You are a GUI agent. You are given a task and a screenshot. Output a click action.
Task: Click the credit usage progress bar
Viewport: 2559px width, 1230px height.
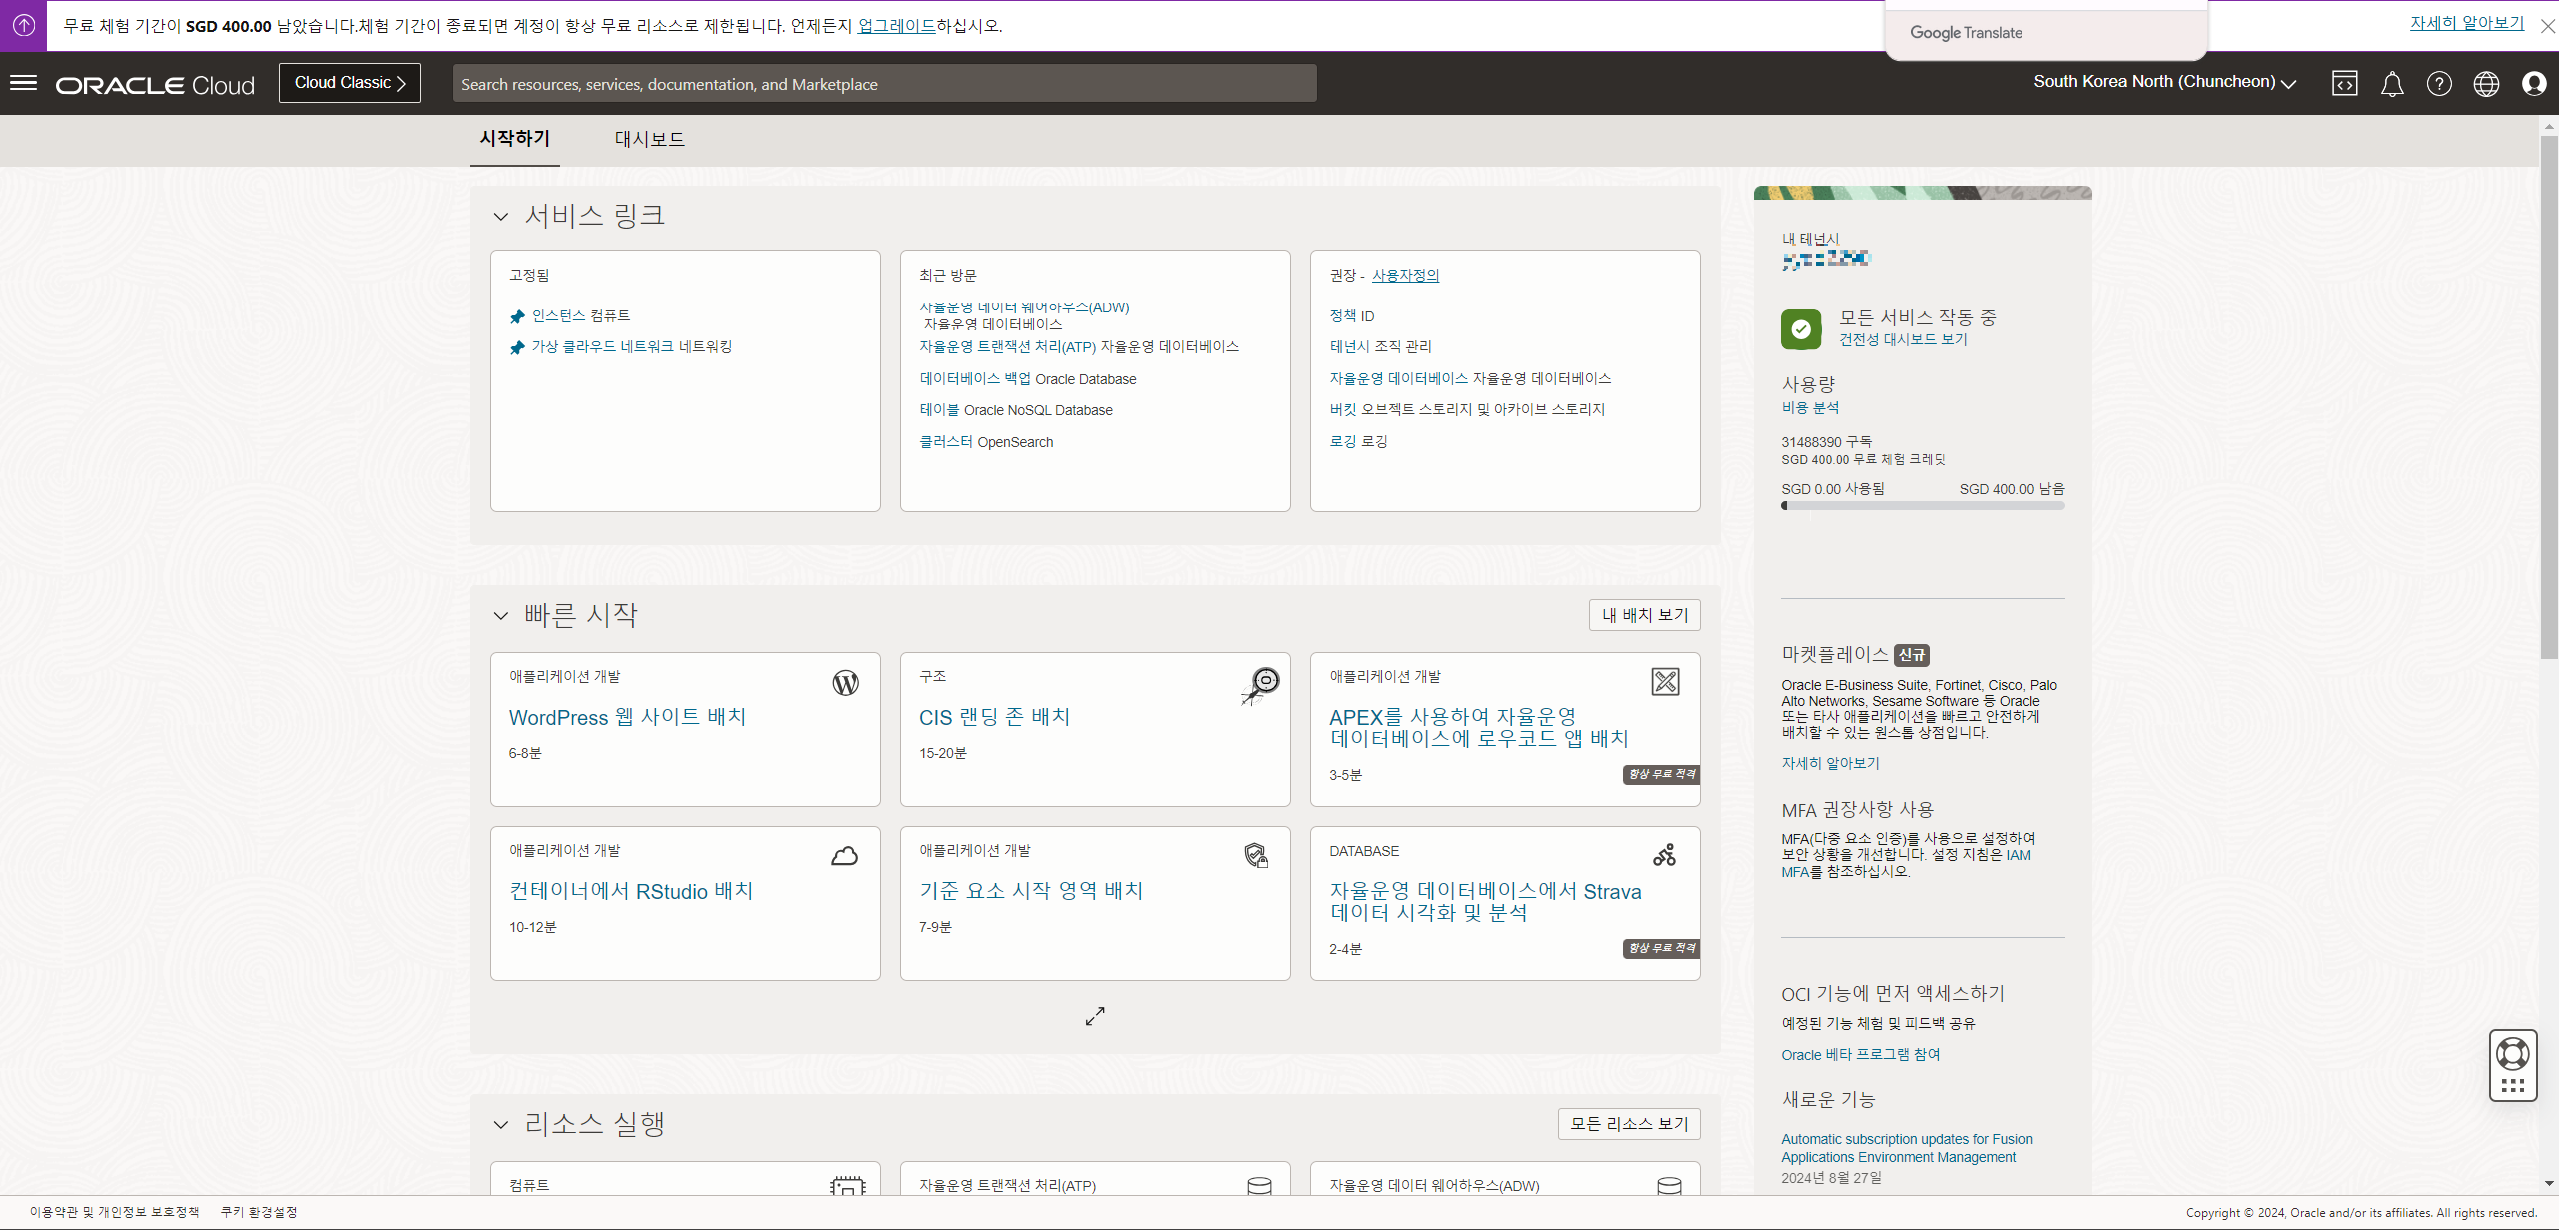[1922, 506]
